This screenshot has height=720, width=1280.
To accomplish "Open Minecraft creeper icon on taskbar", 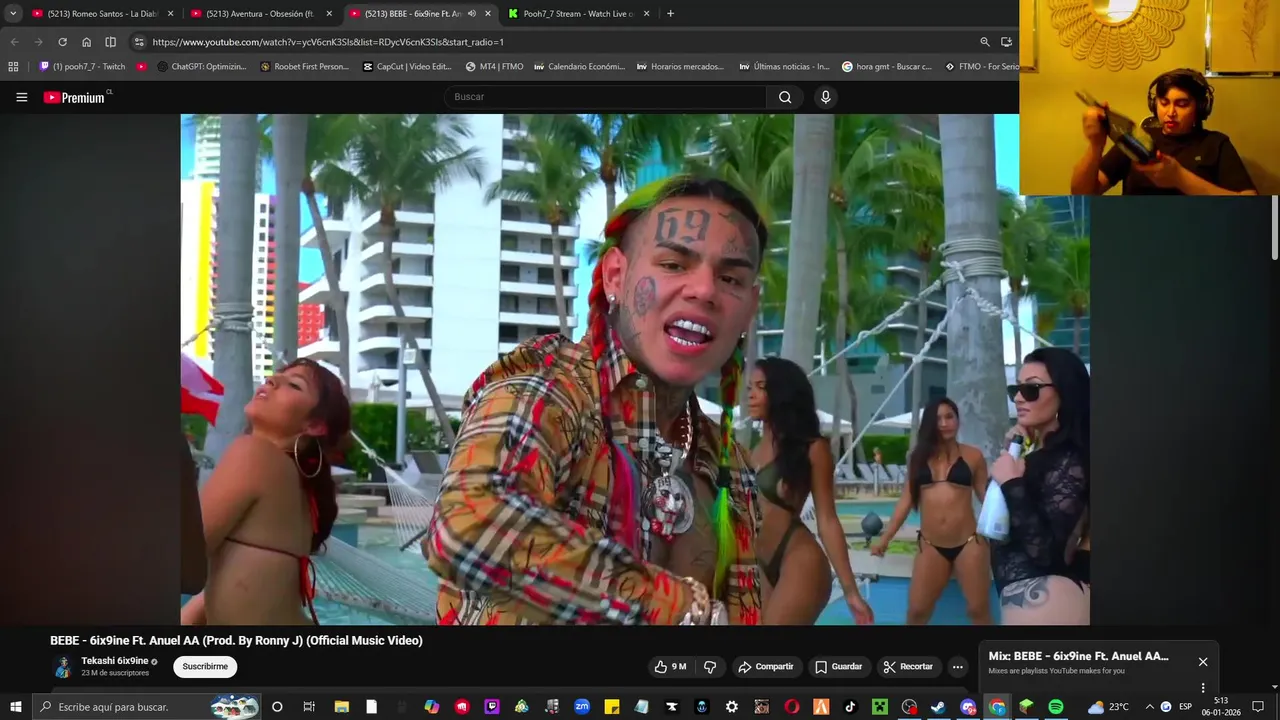I will coord(880,707).
